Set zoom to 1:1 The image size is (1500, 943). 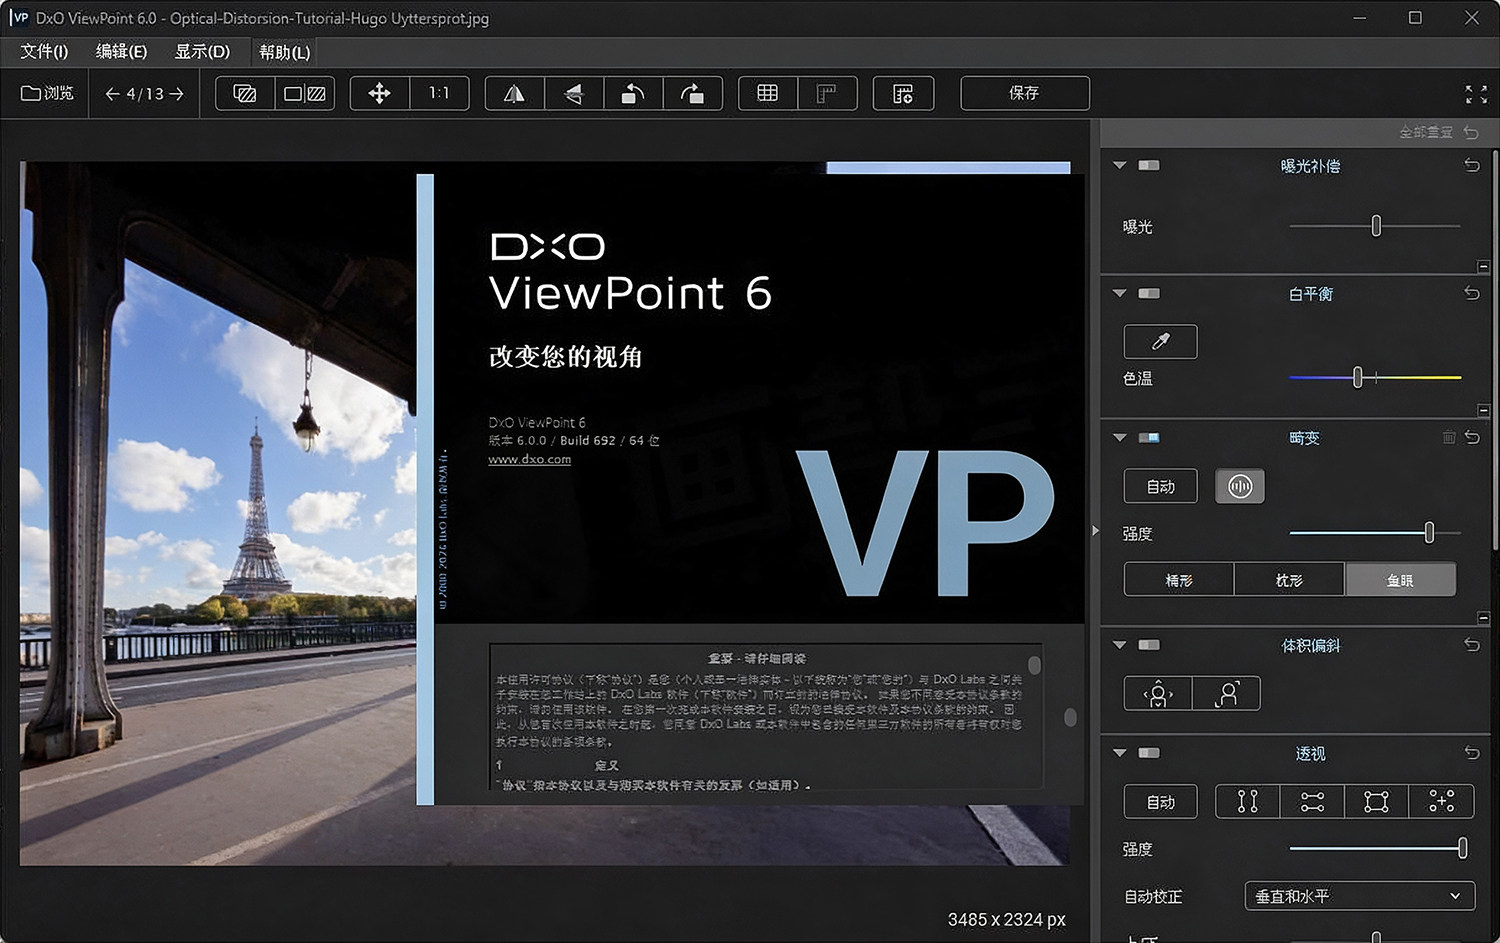pyautogui.click(x=439, y=93)
